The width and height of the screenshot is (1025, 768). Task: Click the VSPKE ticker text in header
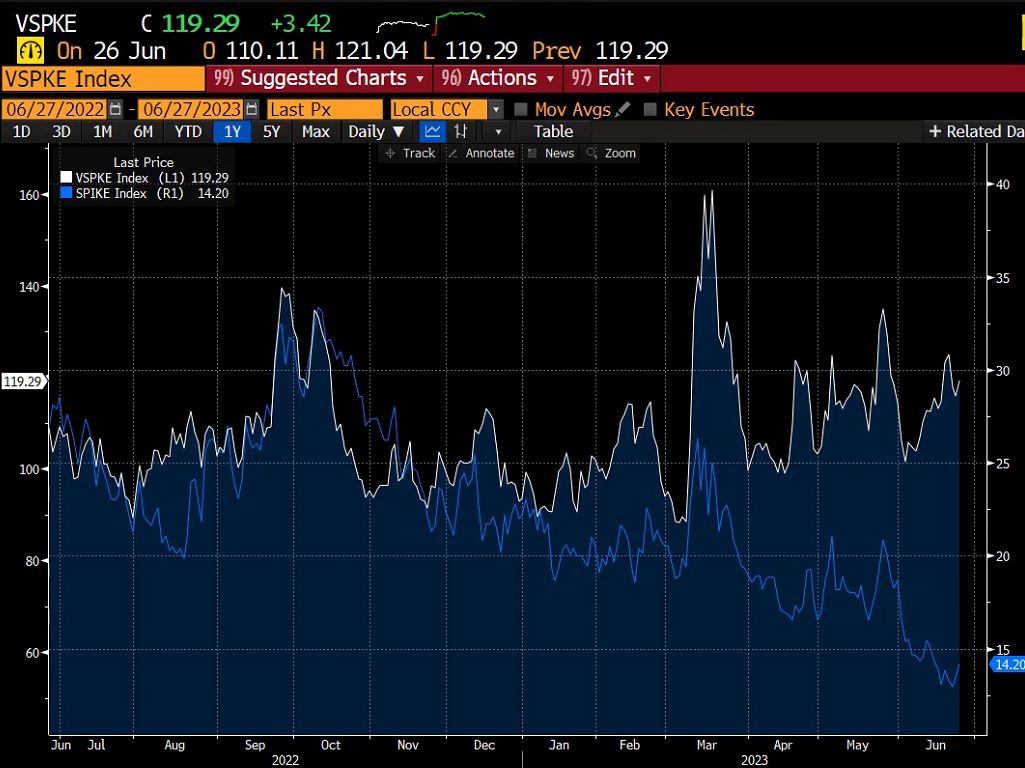(46, 24)
